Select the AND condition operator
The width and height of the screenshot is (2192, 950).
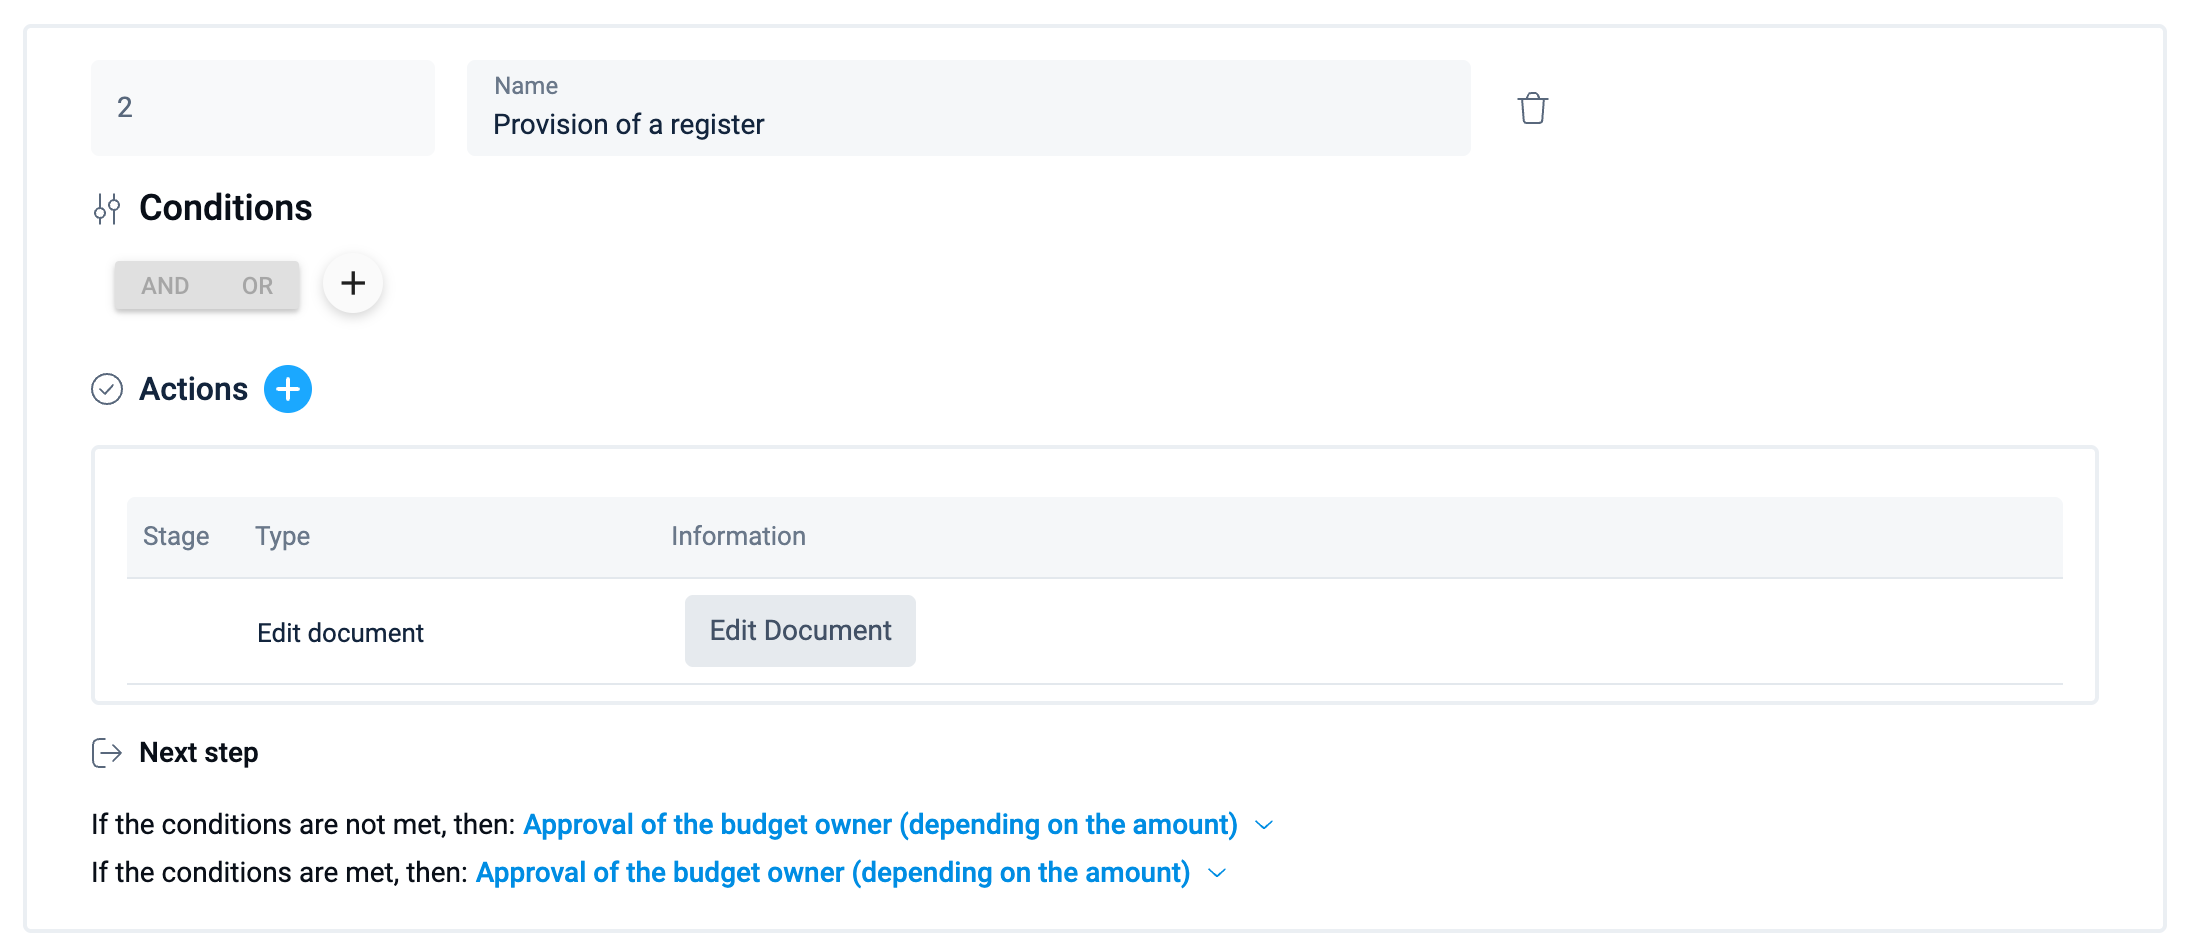[165, 286]
